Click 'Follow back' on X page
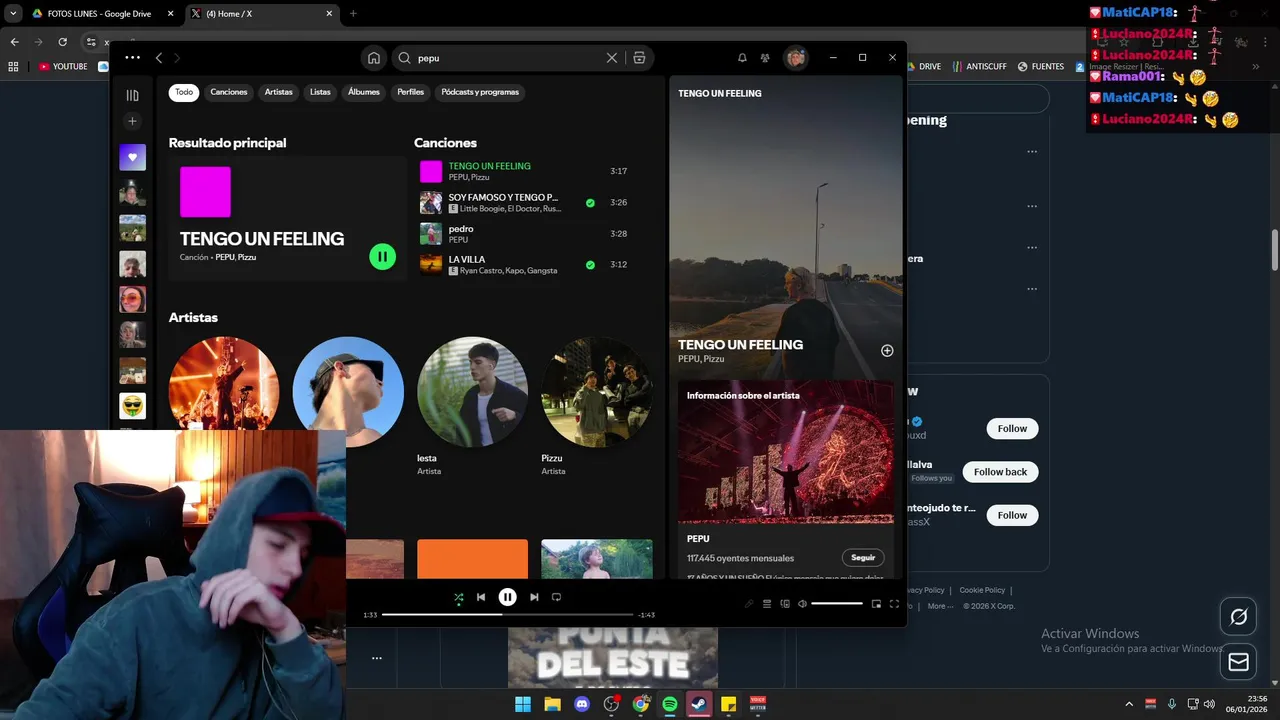 [x=1000, y=472]
